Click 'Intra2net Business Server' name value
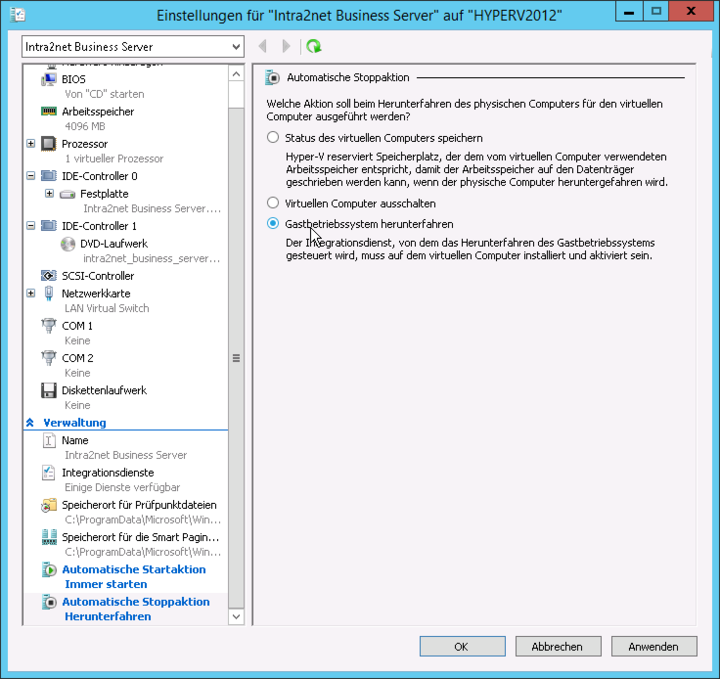This screenshot has width=720, height=679. tap(126, 455)
